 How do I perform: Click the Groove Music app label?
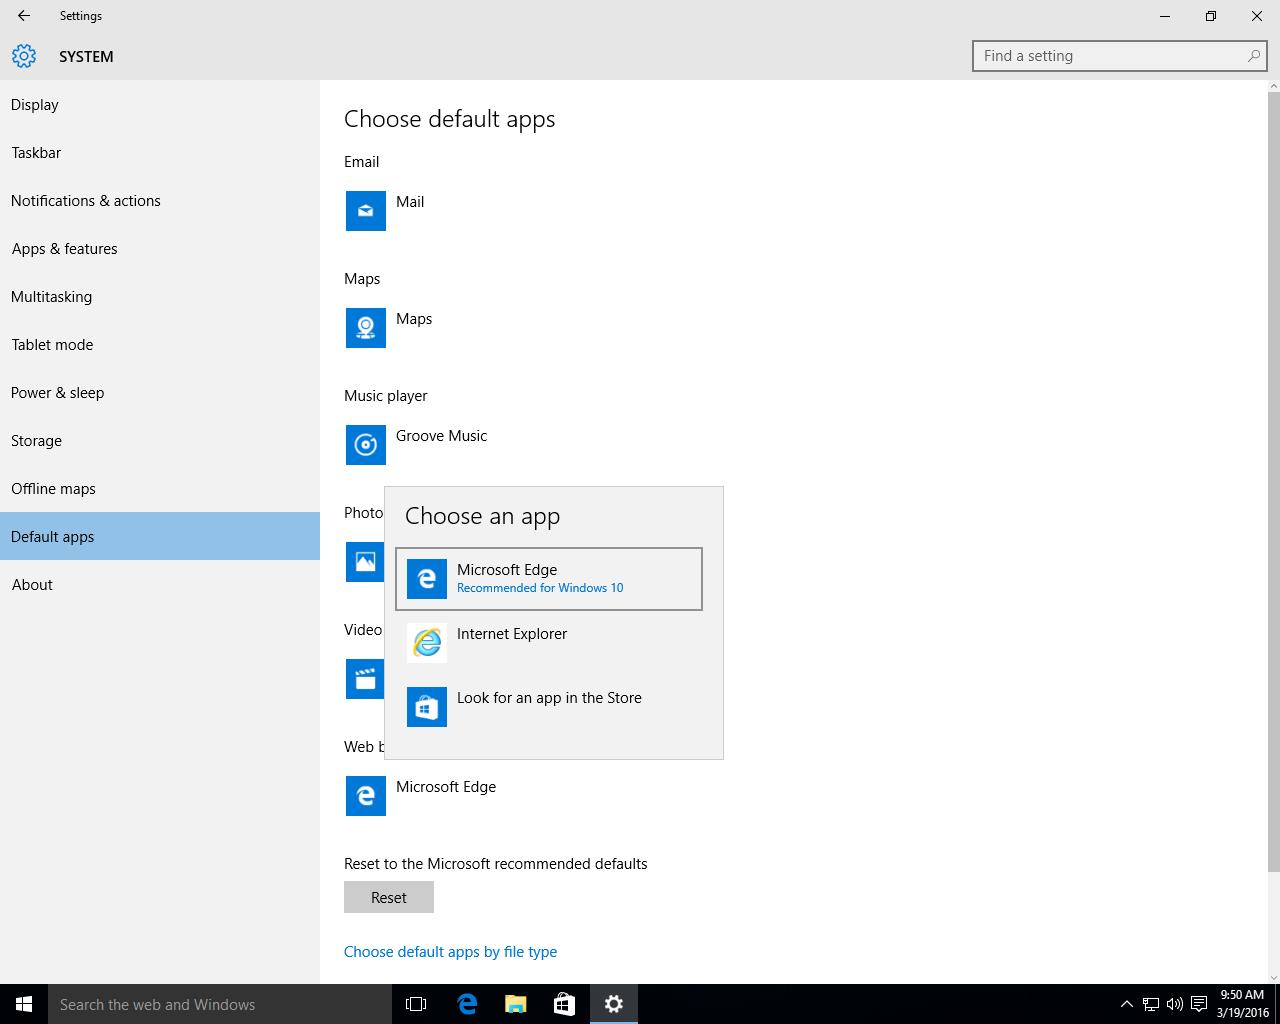pos(441,436)
